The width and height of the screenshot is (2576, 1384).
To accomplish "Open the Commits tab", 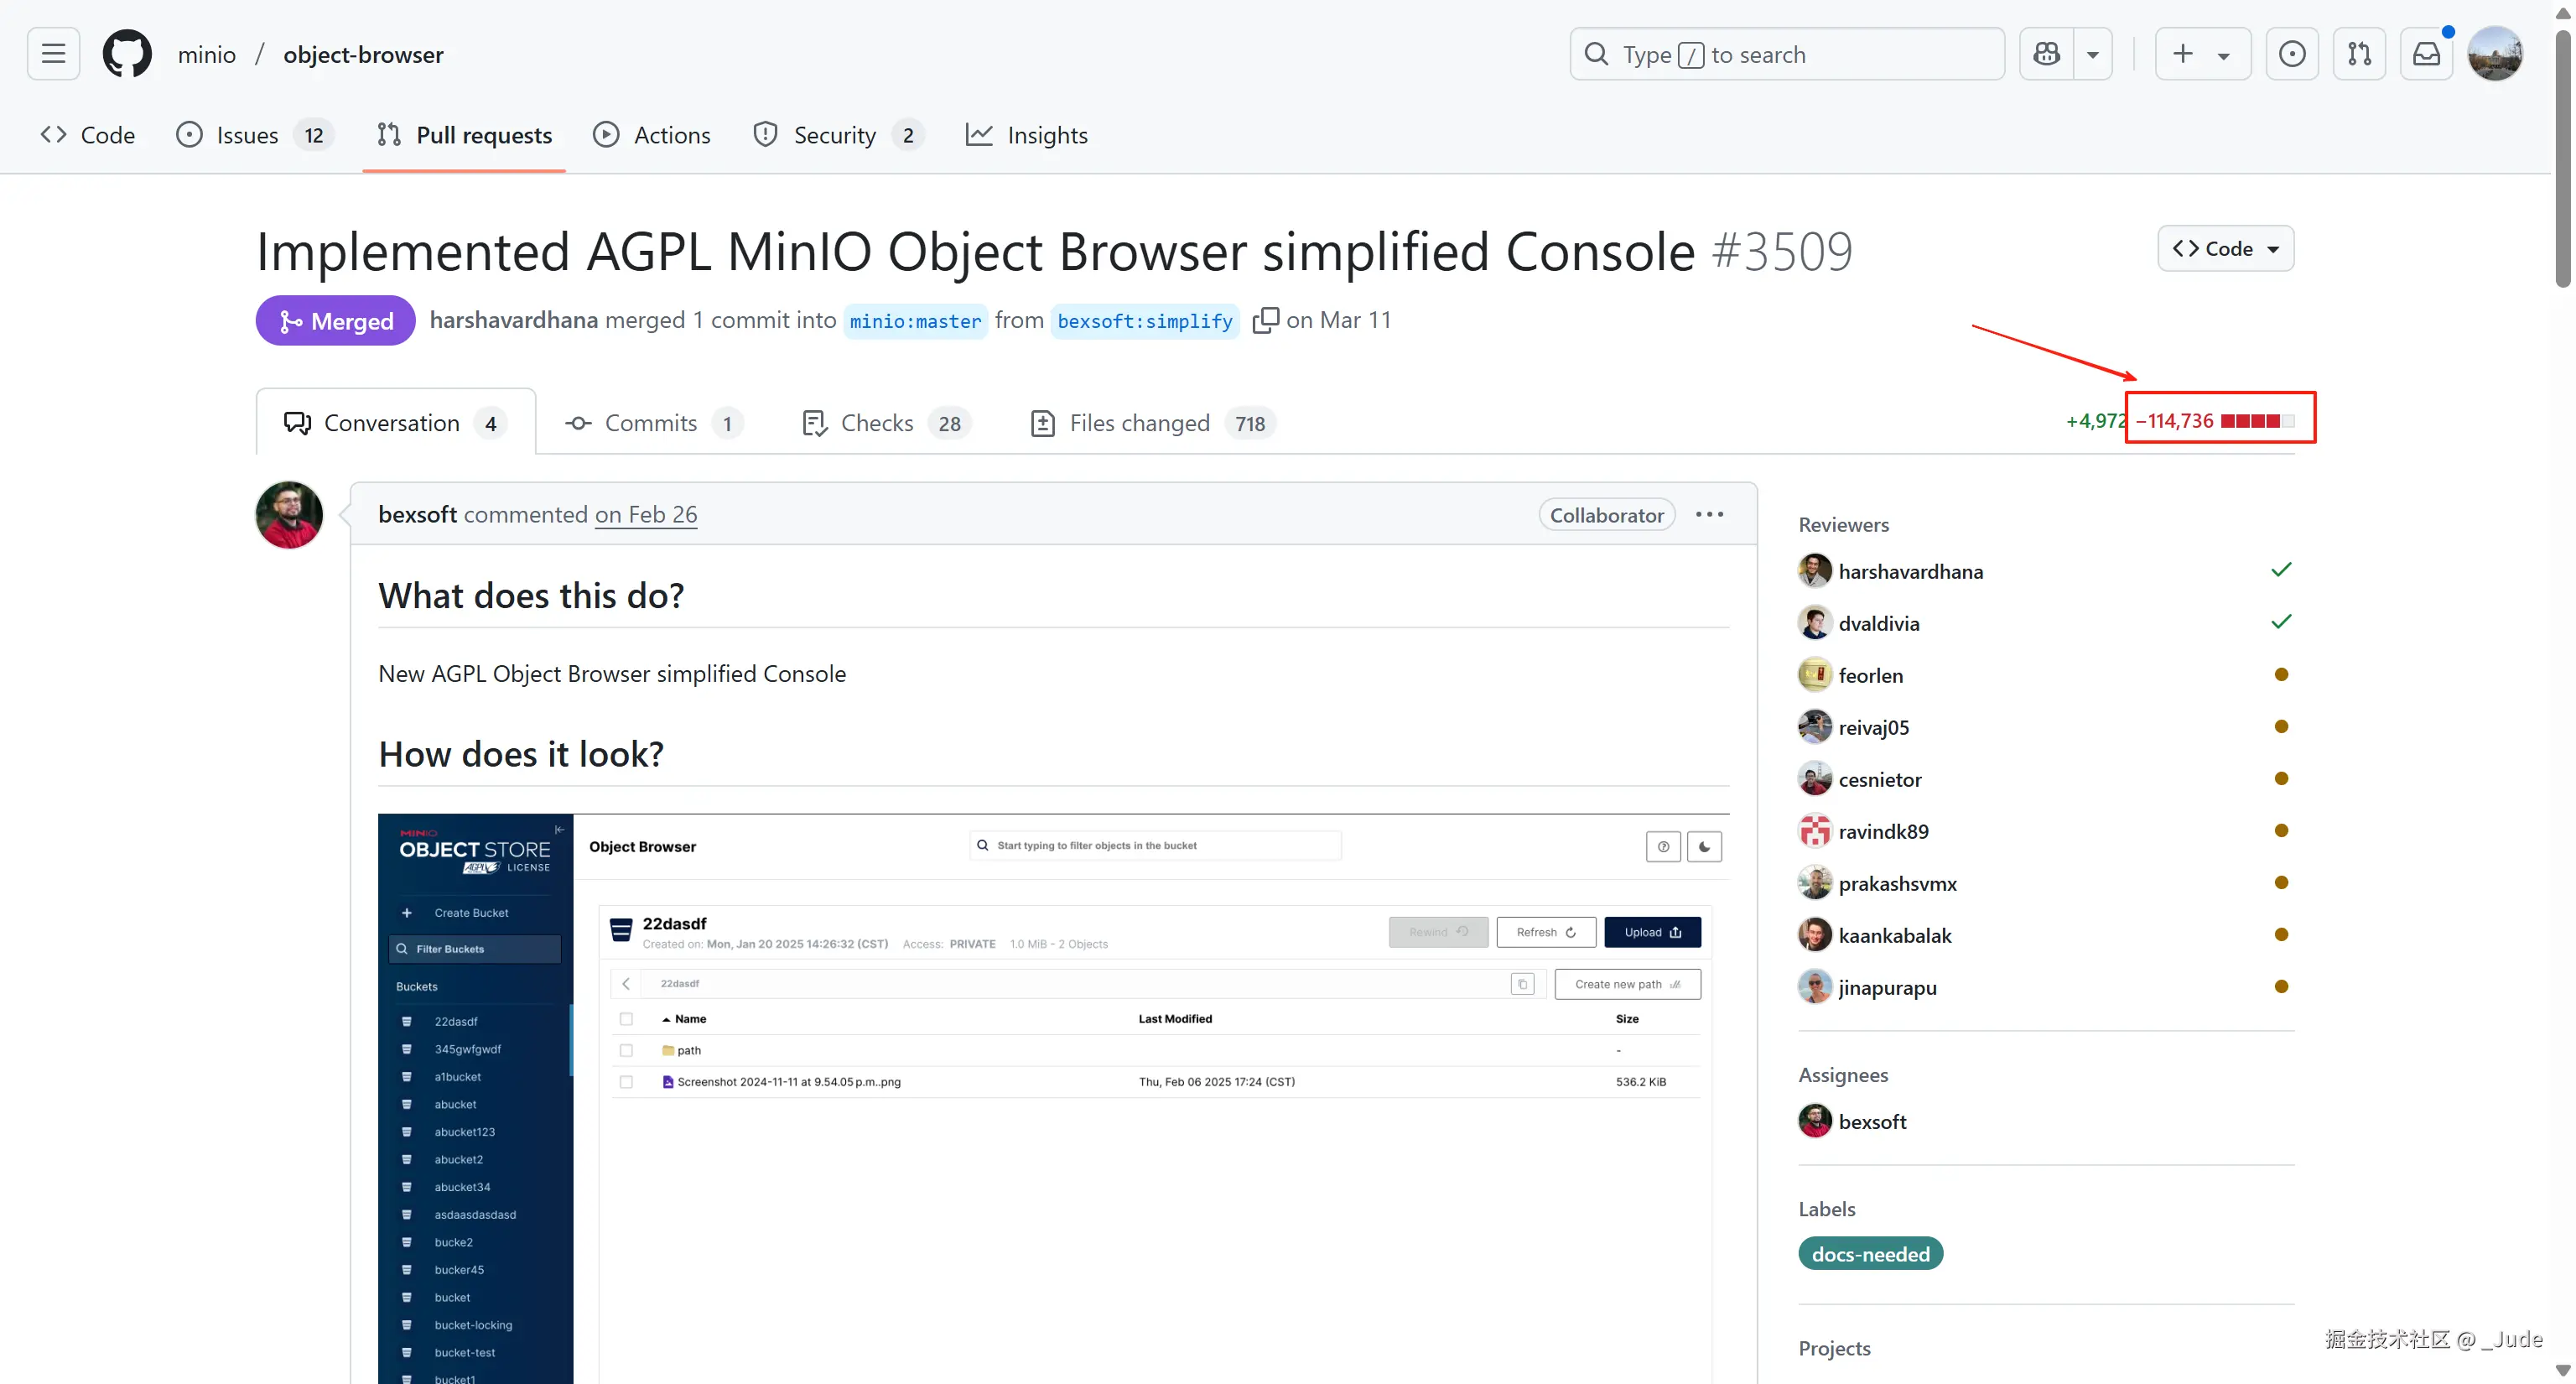I will 652,423.
